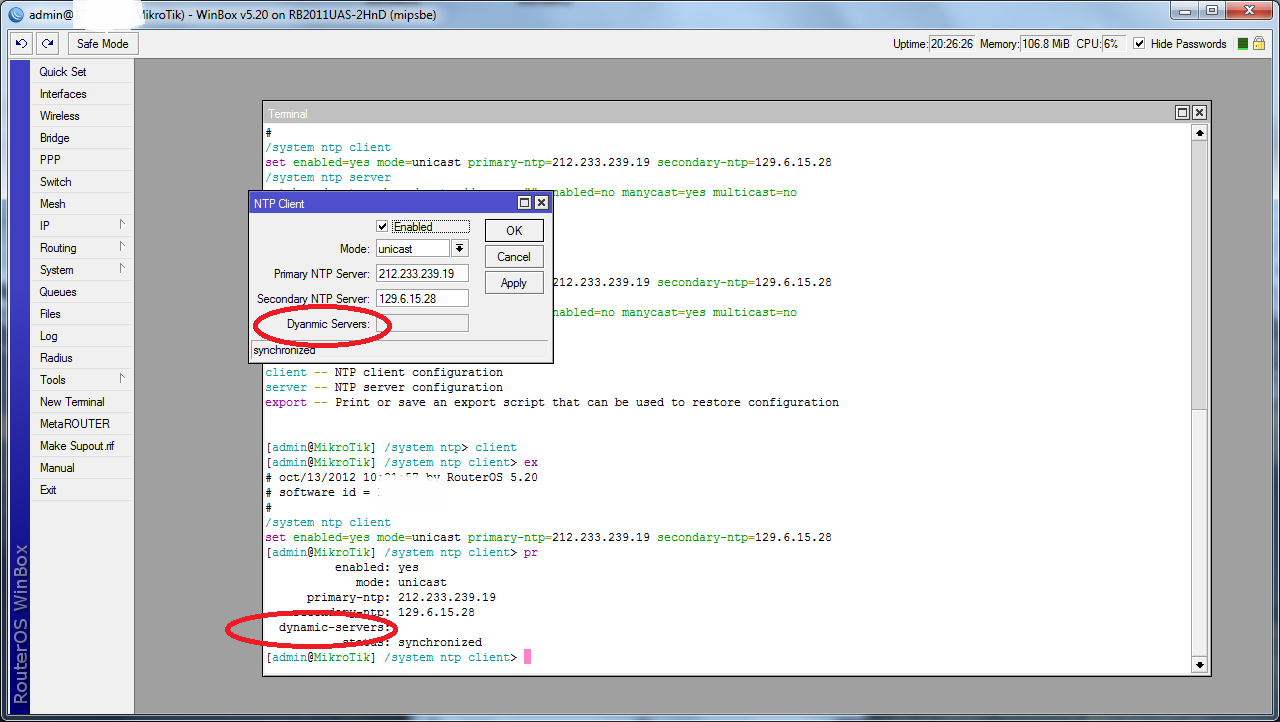Click the Undo arrow icon
Screen dimensions: 1280x722
pyautogui.click(x=21, y=44)
